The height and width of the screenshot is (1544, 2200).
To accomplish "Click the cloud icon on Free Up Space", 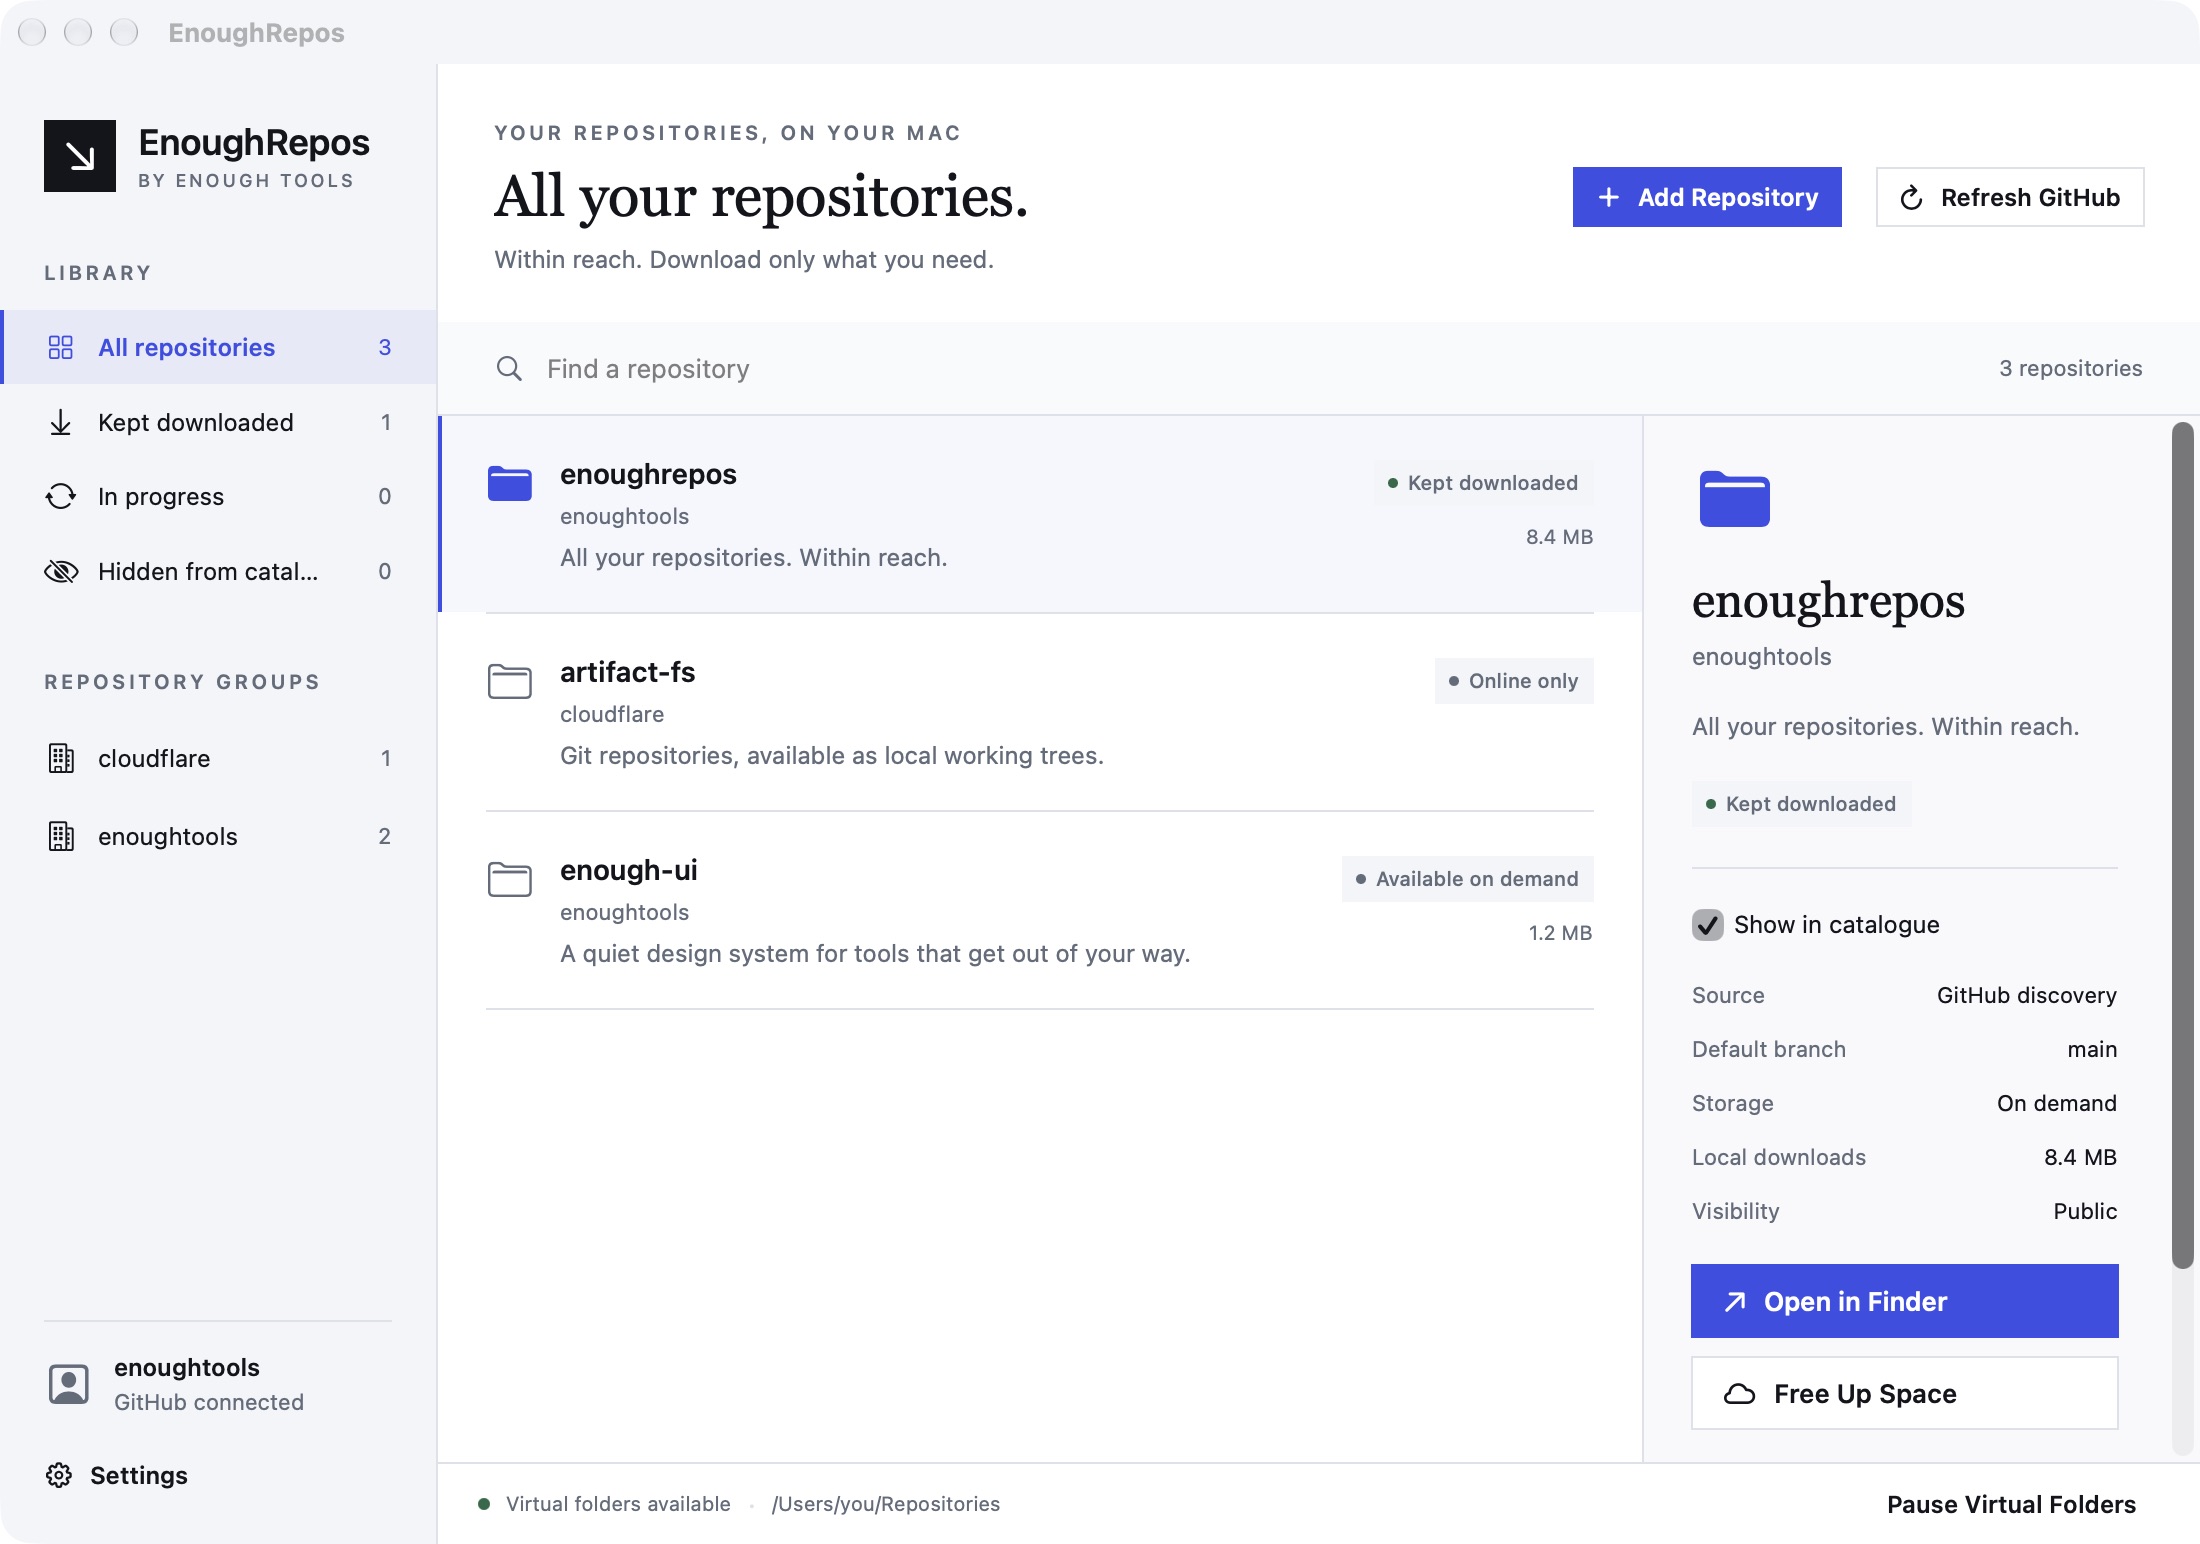I will coord(1740,1393).
